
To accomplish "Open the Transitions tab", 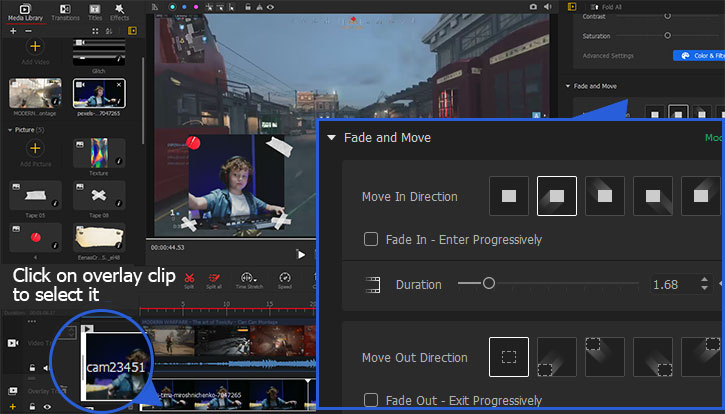I will [x=65, y=12].
